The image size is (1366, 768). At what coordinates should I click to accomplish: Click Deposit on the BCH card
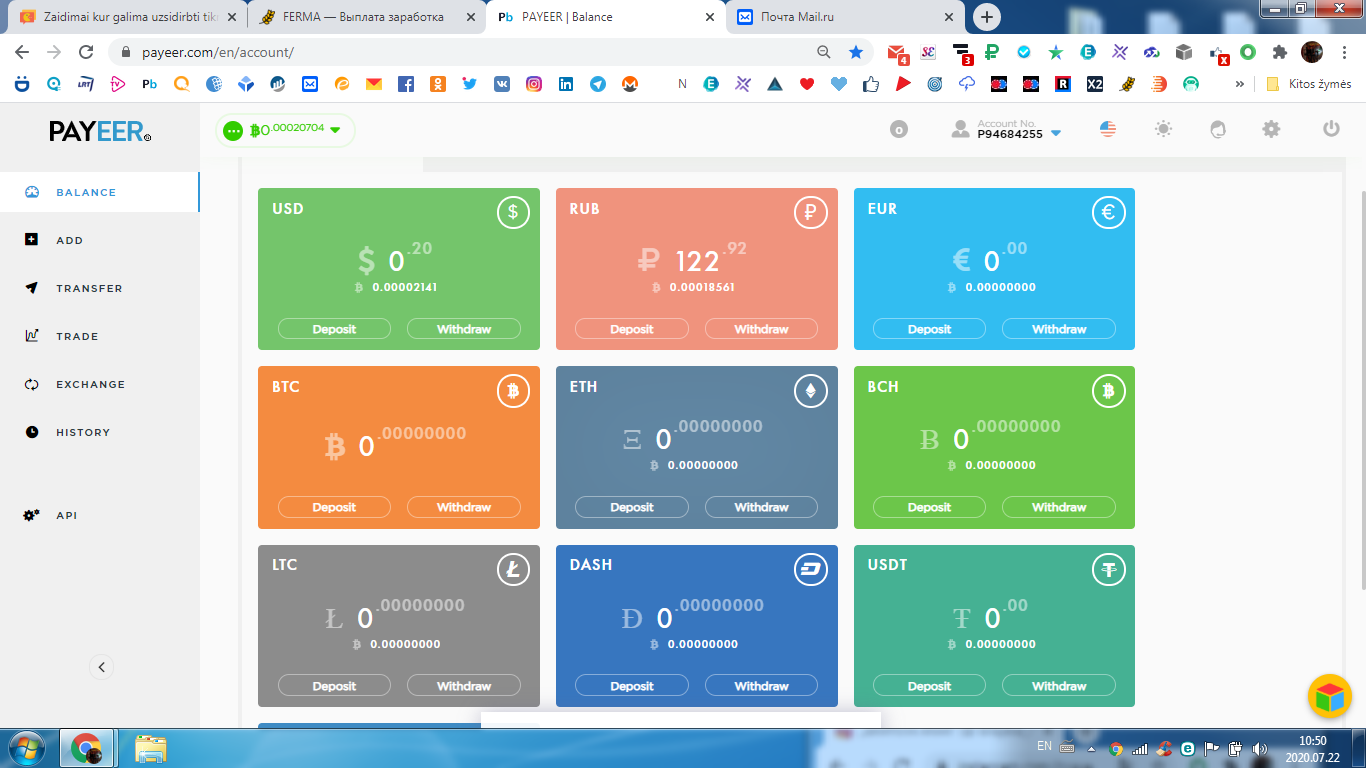coord(929,507)
